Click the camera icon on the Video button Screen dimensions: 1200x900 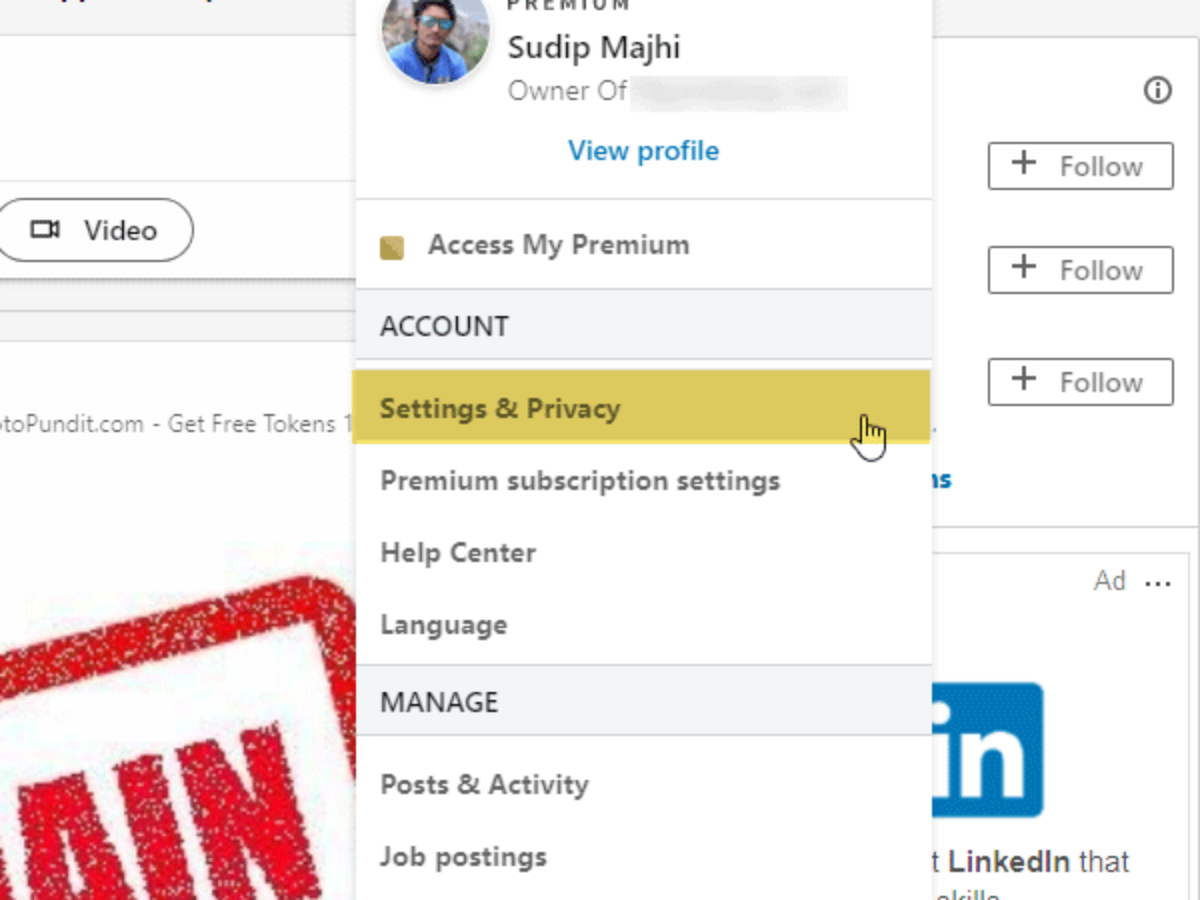pos(45,230)
